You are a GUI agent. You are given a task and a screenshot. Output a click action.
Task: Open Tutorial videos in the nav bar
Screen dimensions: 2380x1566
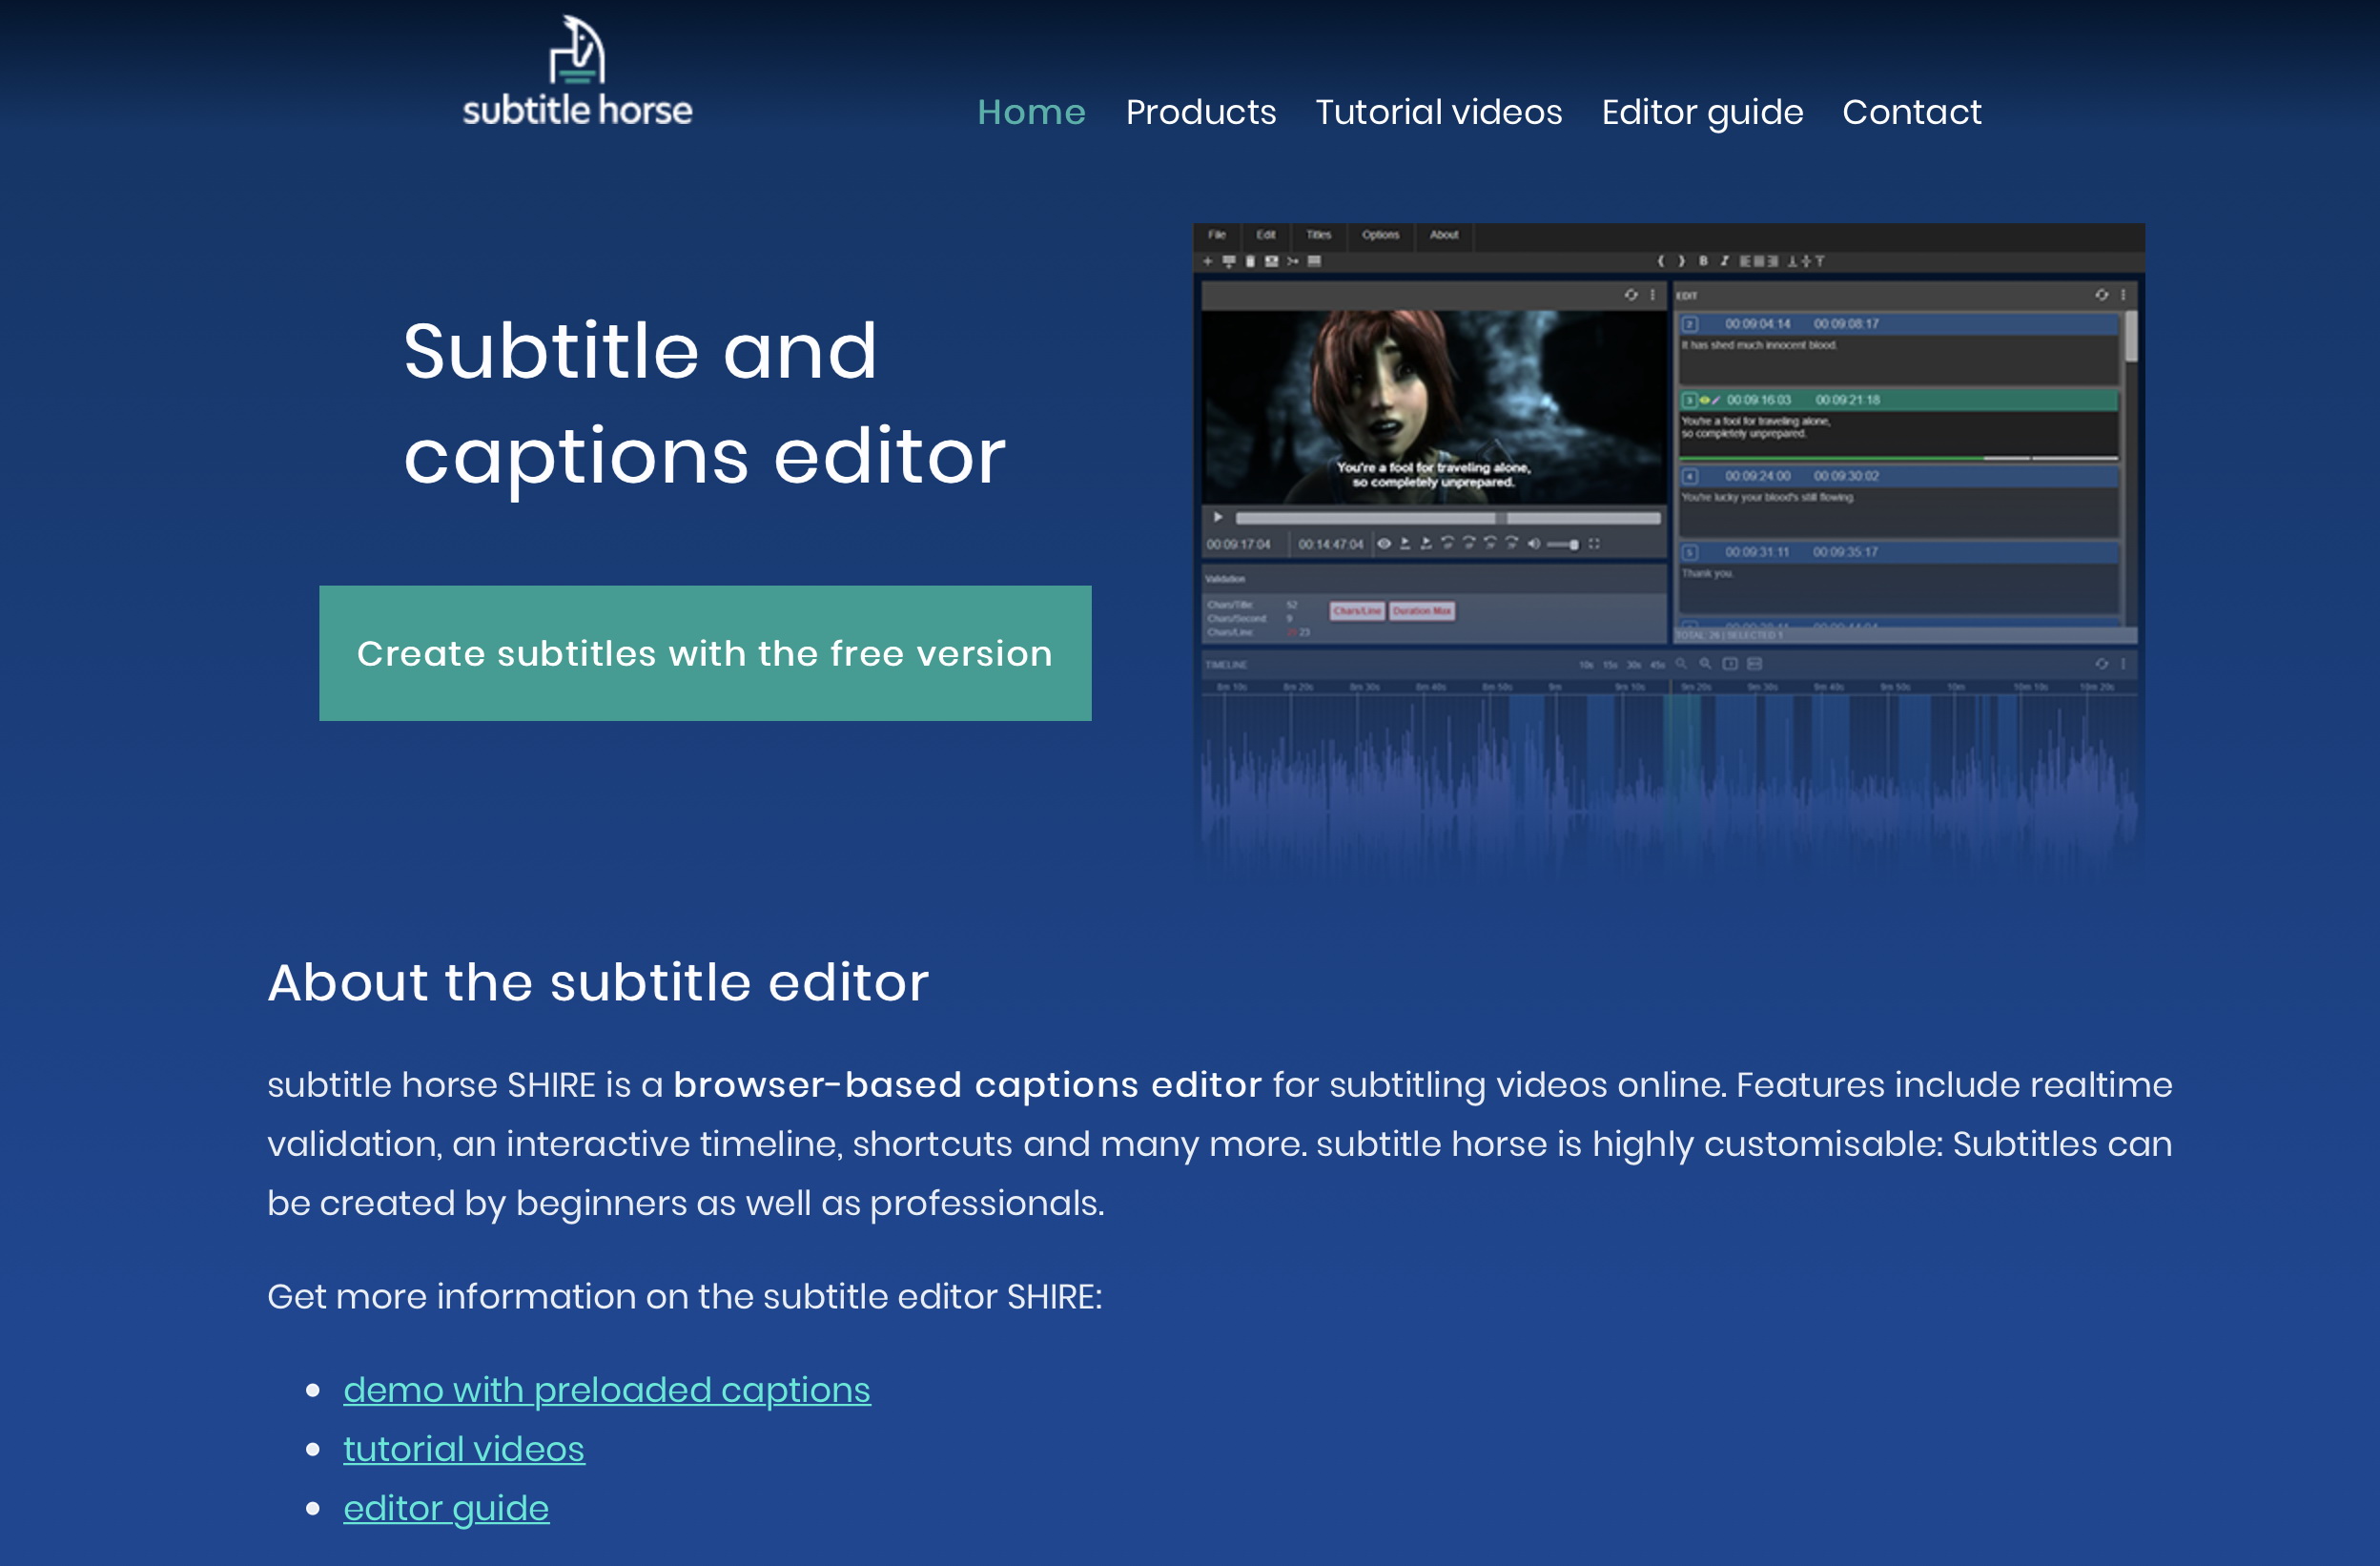(1438, 112)
